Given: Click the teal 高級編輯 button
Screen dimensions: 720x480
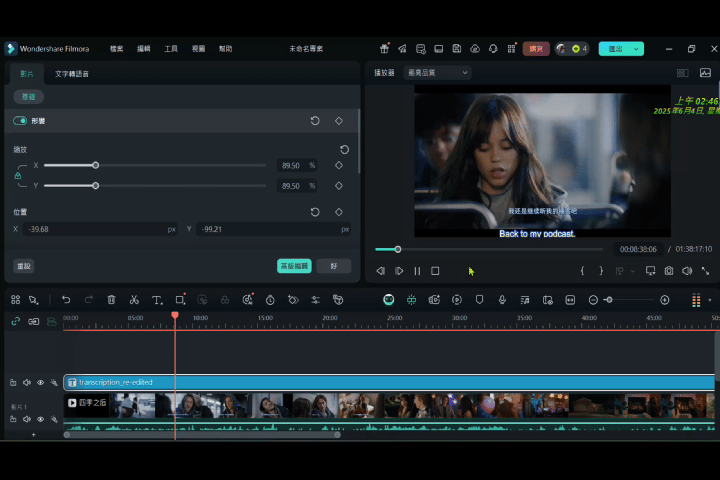Looking at the screenshot, I should (x=294, y=266).
